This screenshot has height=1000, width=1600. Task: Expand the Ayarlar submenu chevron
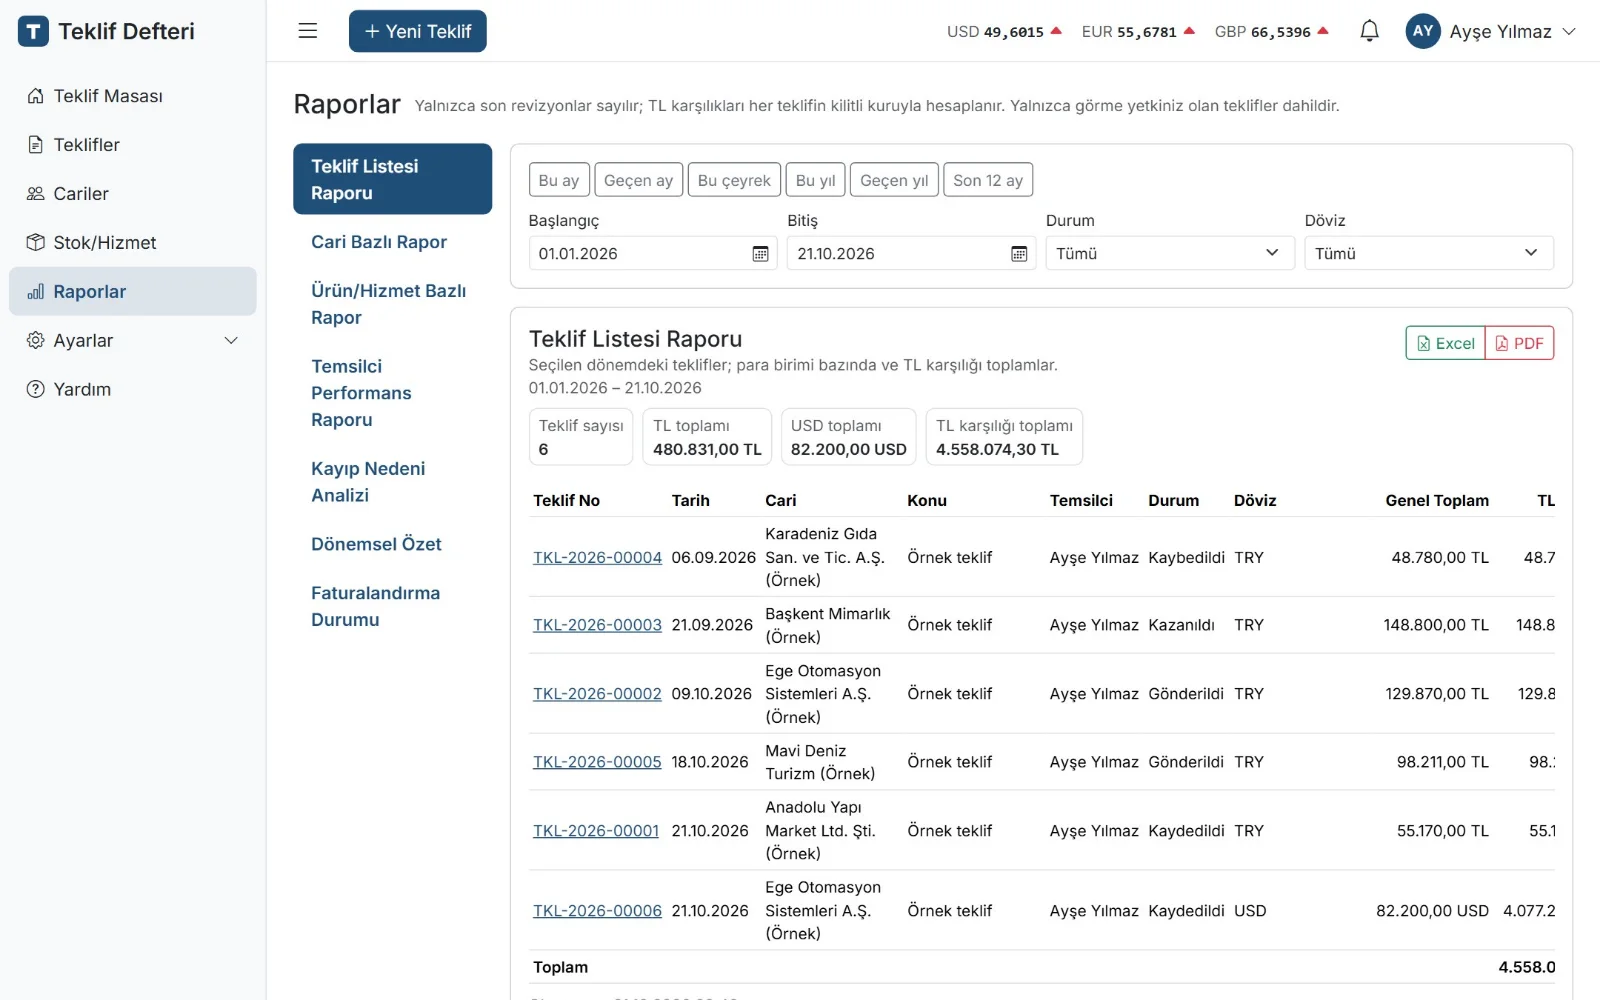pos(231,340)
